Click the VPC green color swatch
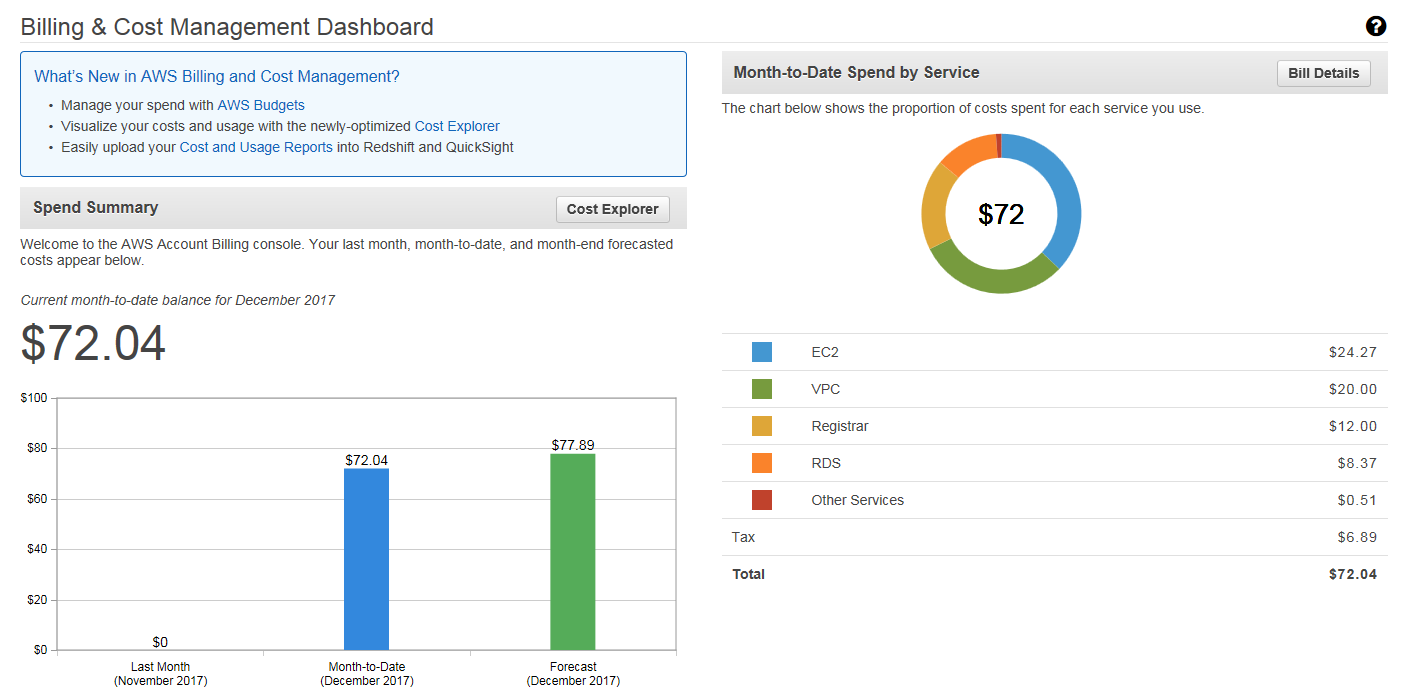The height and width of the screenshot is (698, 1425). [762, 389]
